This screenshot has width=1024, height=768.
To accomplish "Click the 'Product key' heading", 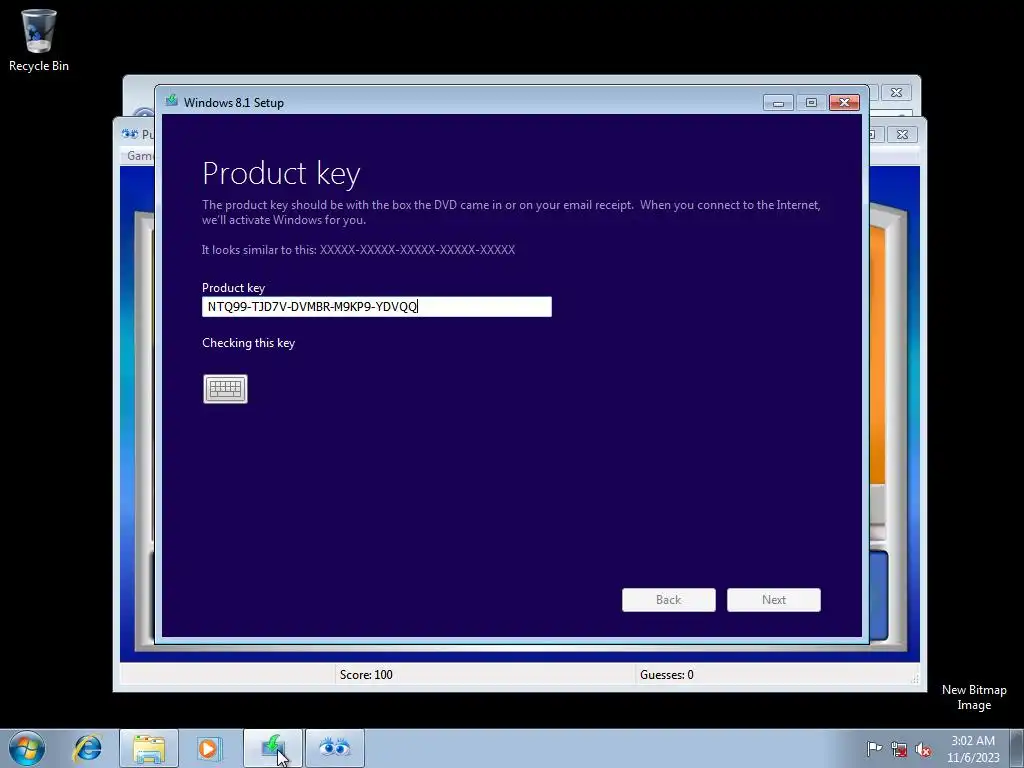I will (281, 174).
